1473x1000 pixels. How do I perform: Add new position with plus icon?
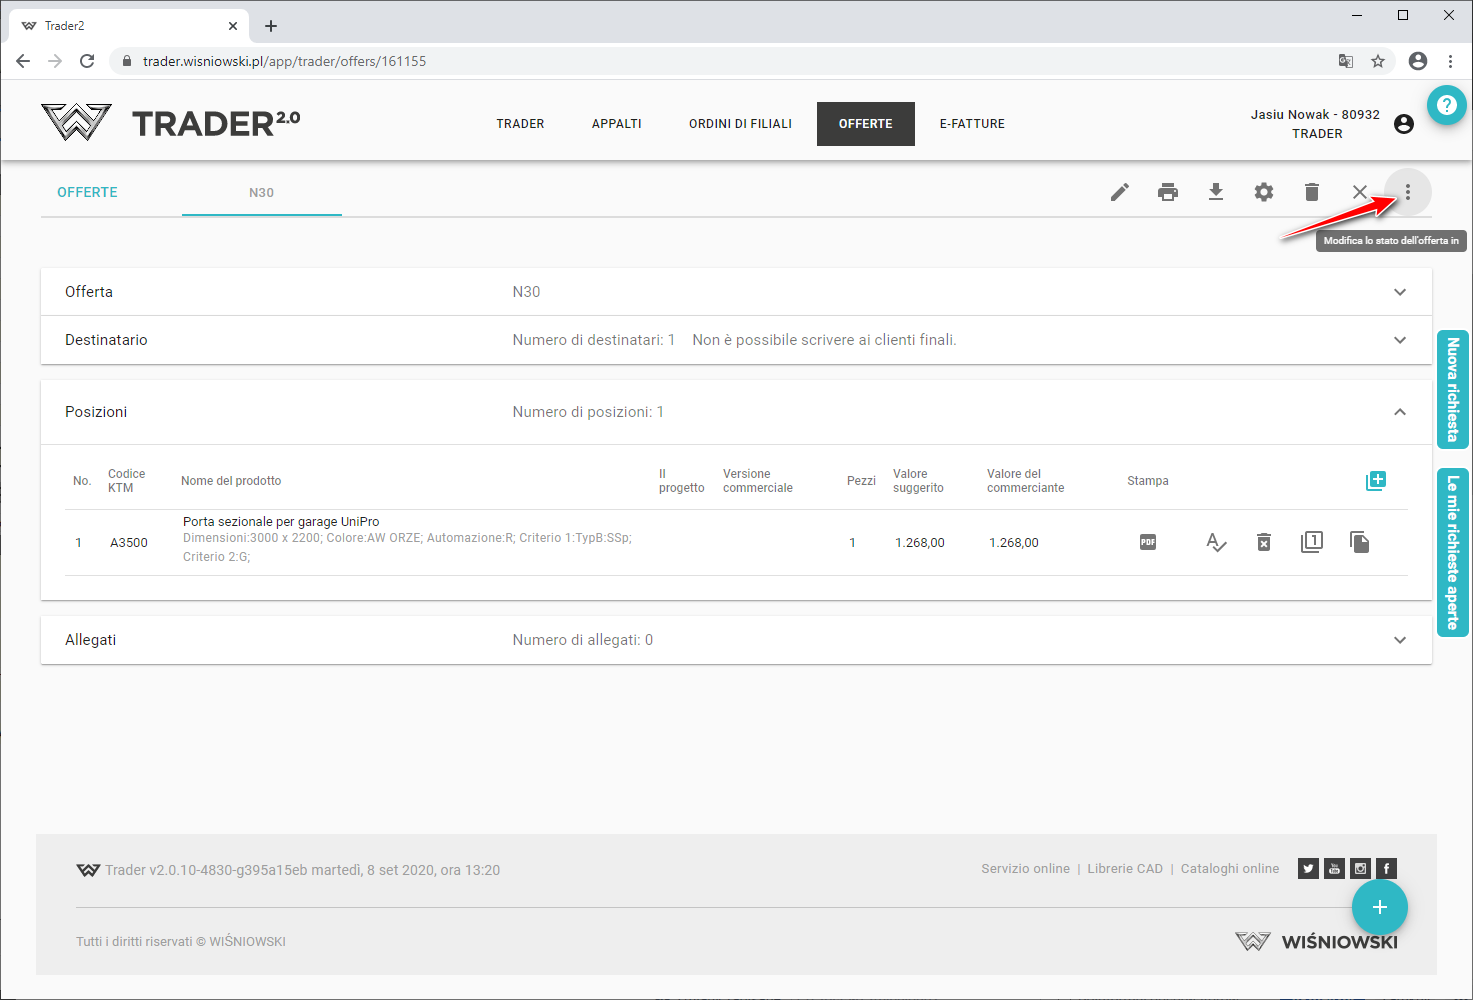(x=1375, y=481)
